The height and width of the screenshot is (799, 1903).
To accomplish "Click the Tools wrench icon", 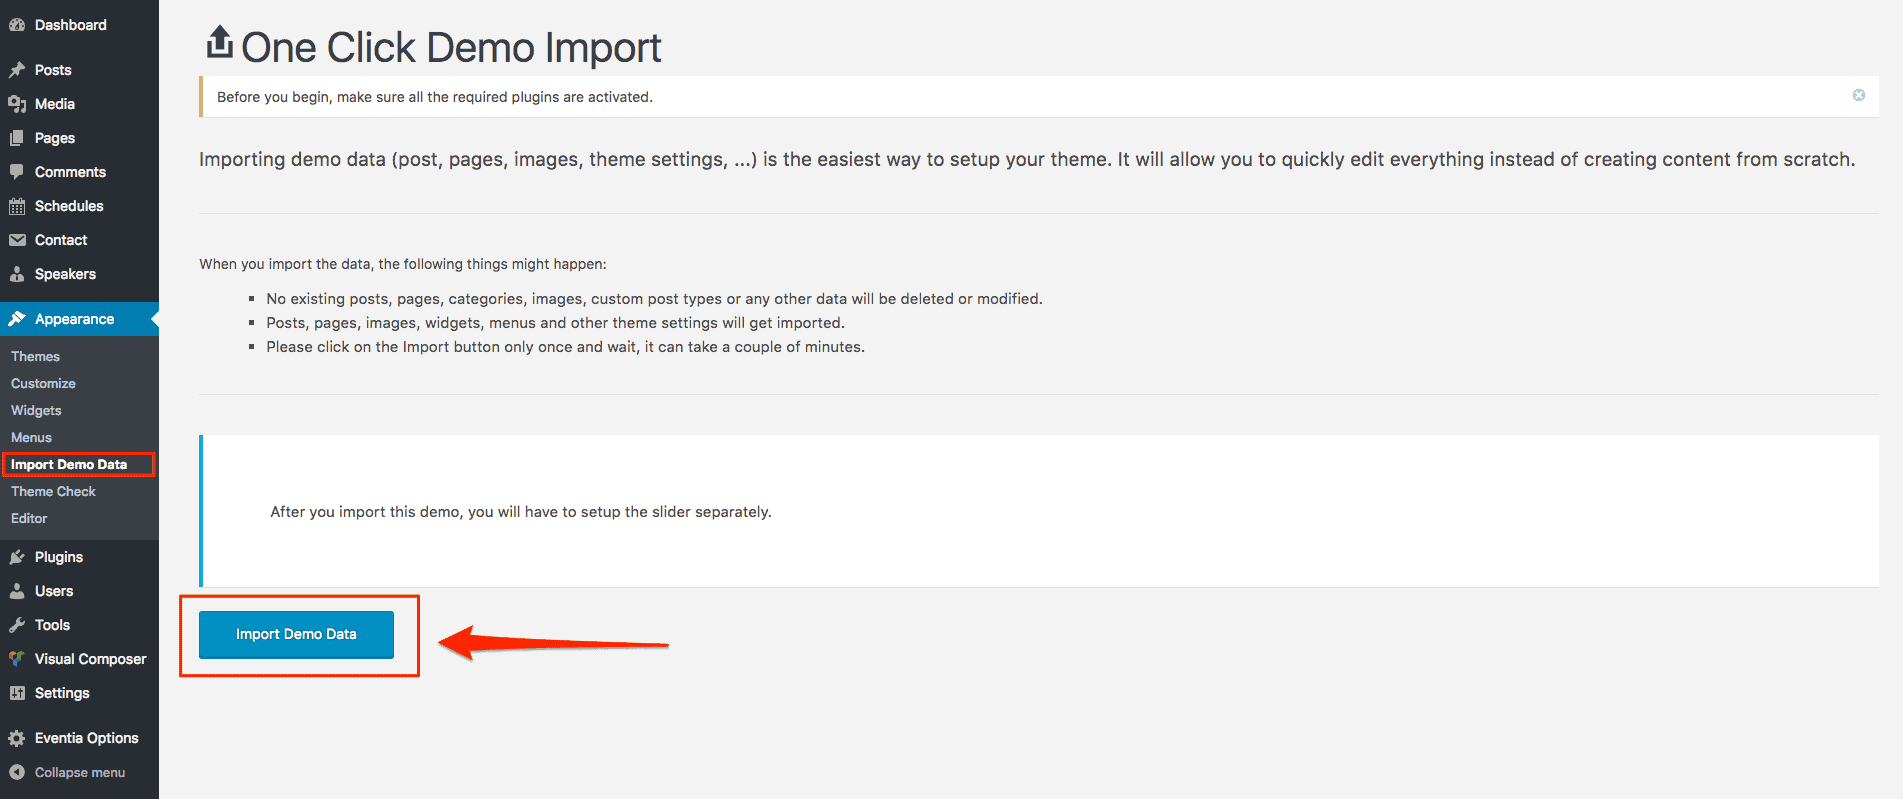I will (17, 625).
